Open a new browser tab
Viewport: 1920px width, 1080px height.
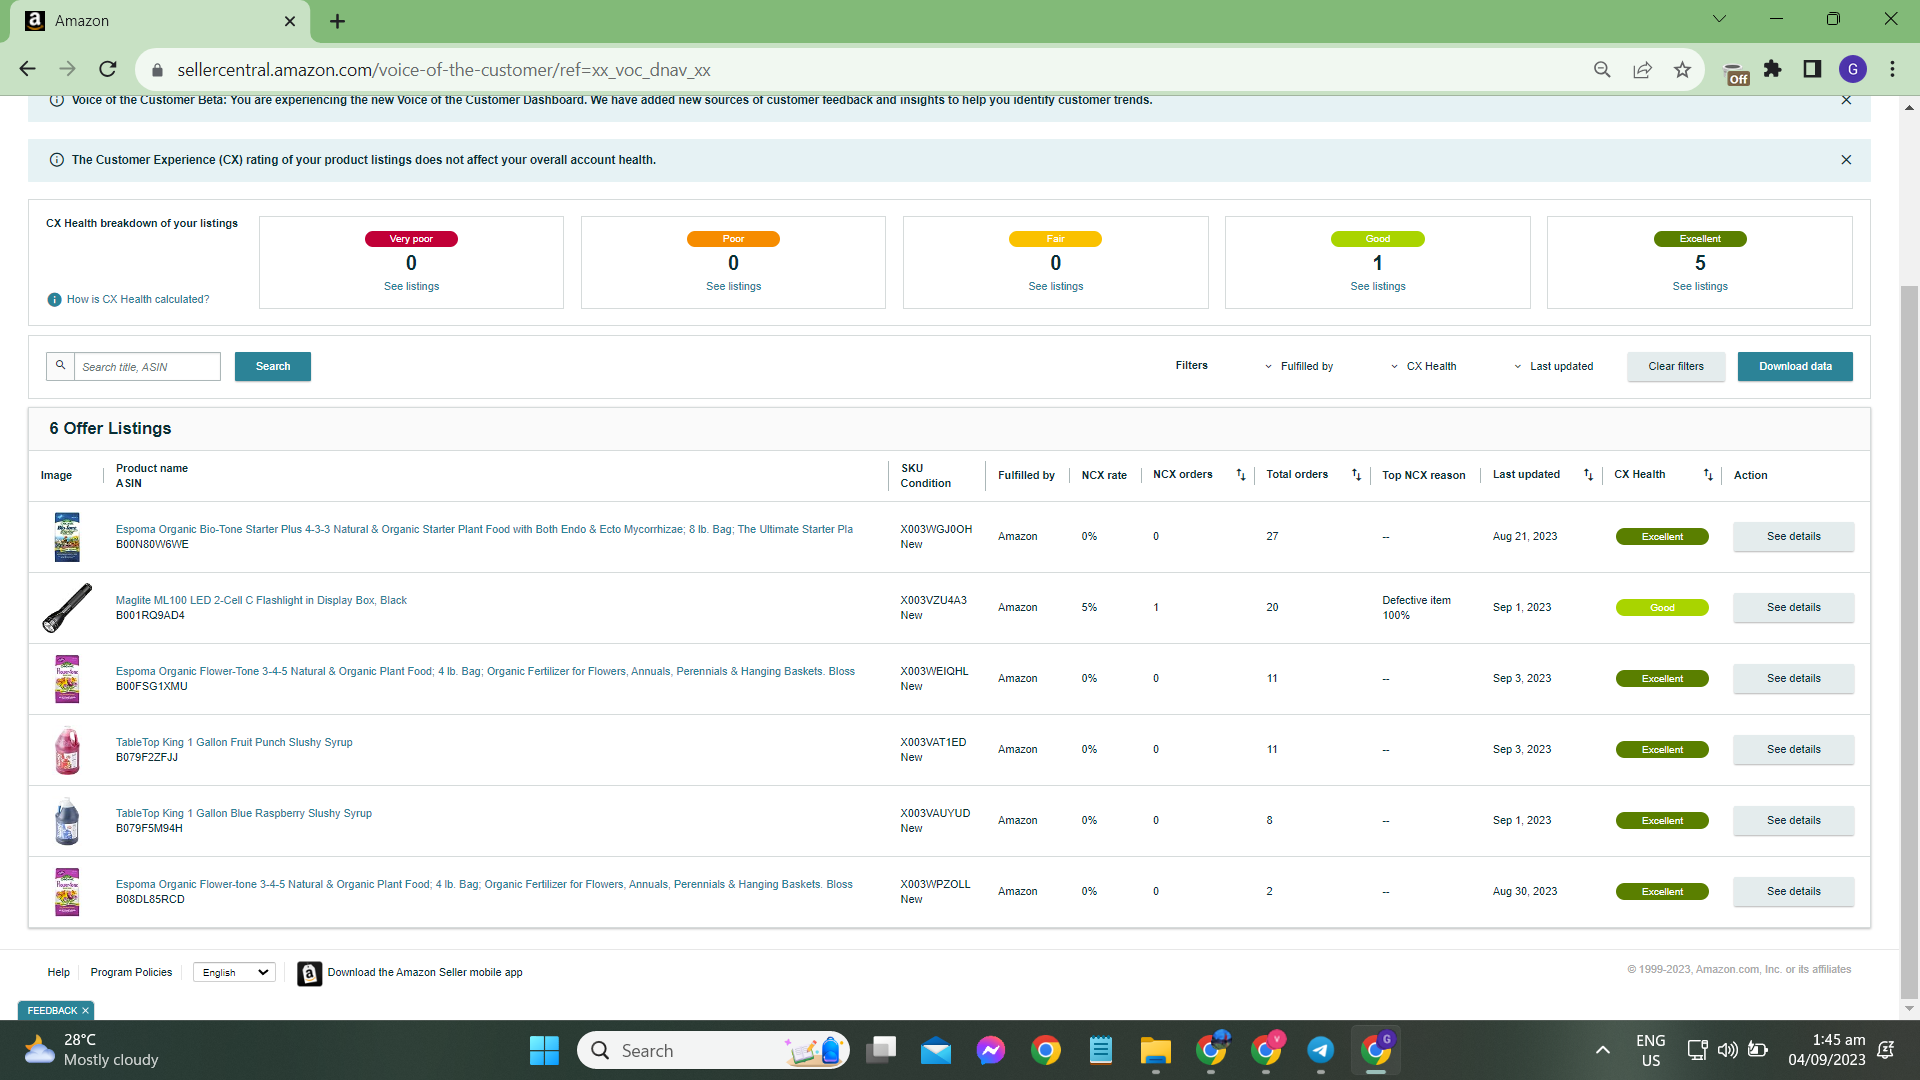coord(338,21)
